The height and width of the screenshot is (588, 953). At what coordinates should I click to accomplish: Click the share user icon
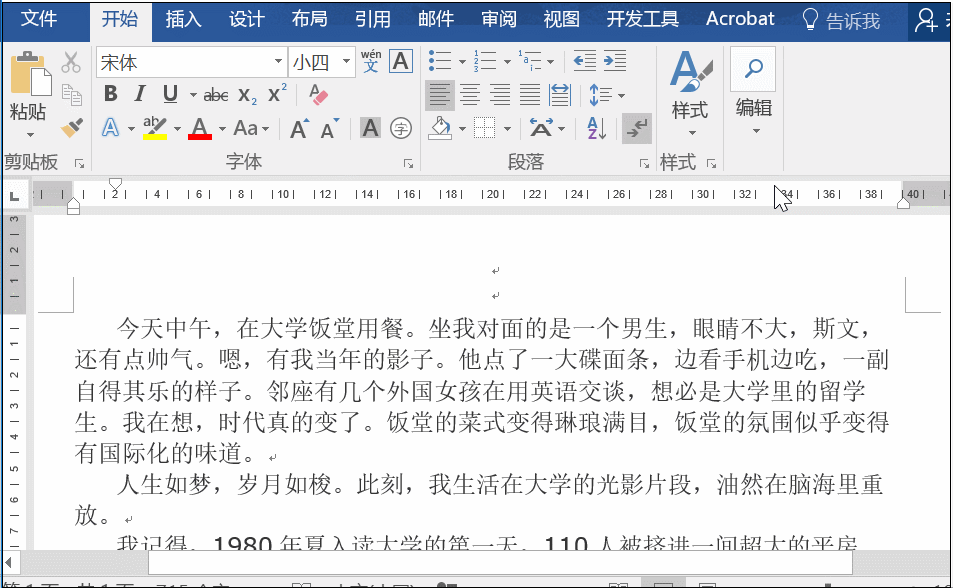[926, 20]
